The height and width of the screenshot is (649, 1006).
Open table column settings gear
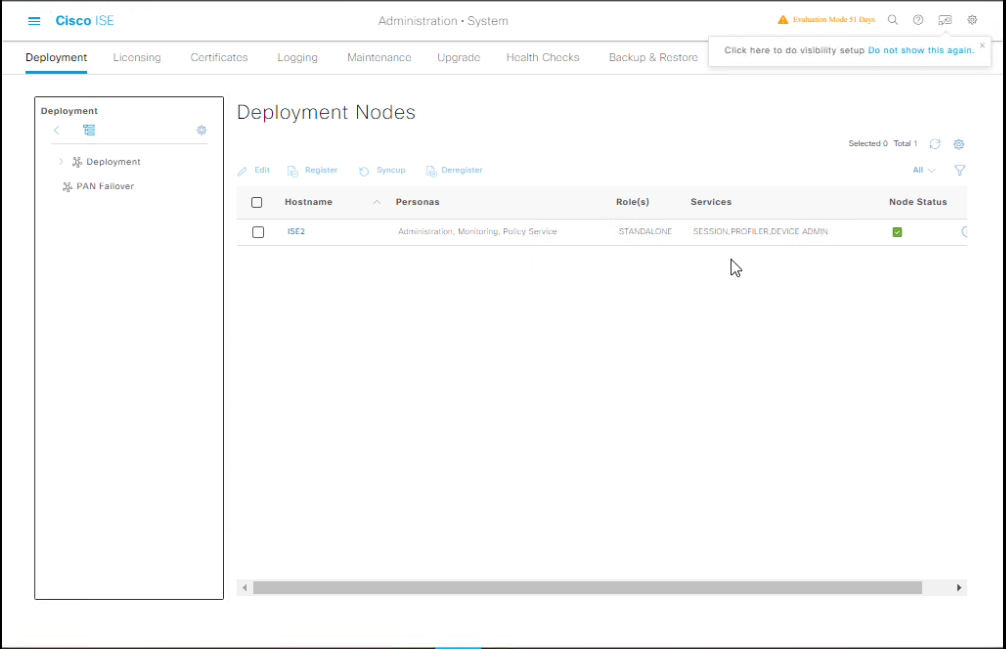959,144
